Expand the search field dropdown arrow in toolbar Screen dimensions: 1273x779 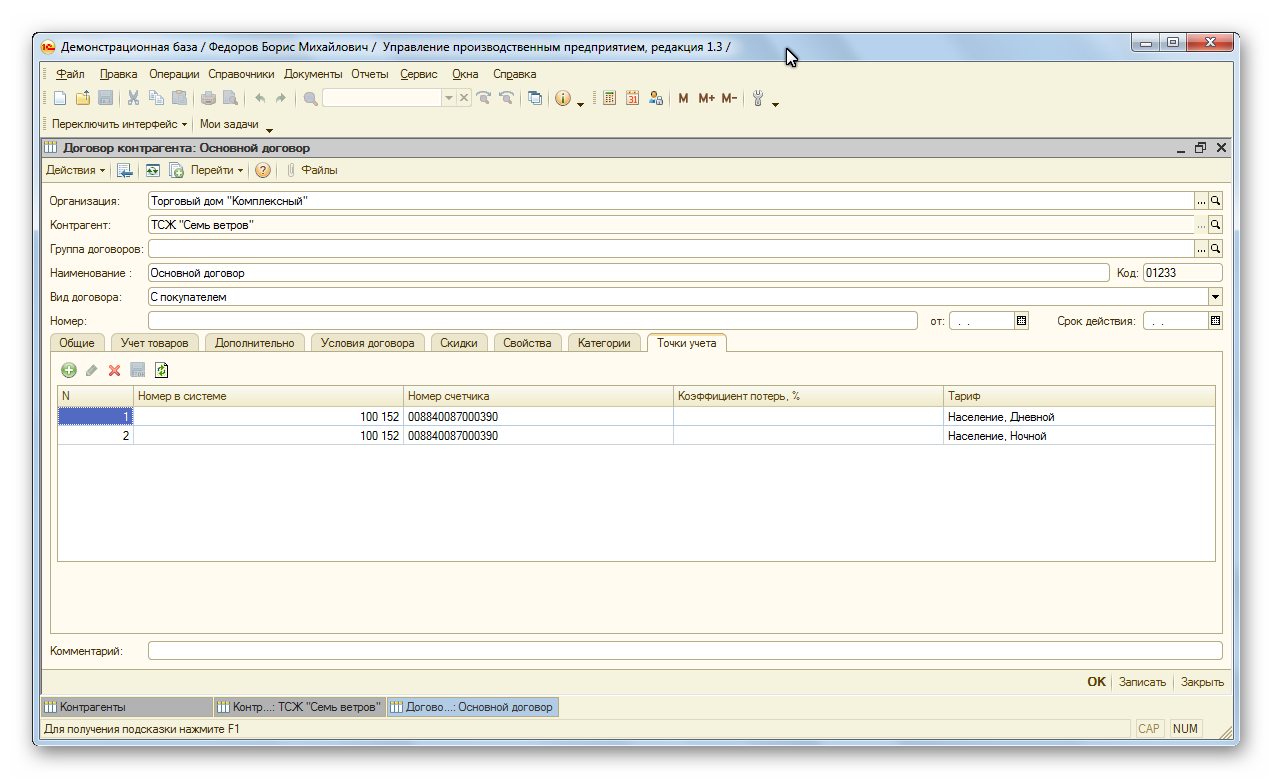(x=449, y=98)
